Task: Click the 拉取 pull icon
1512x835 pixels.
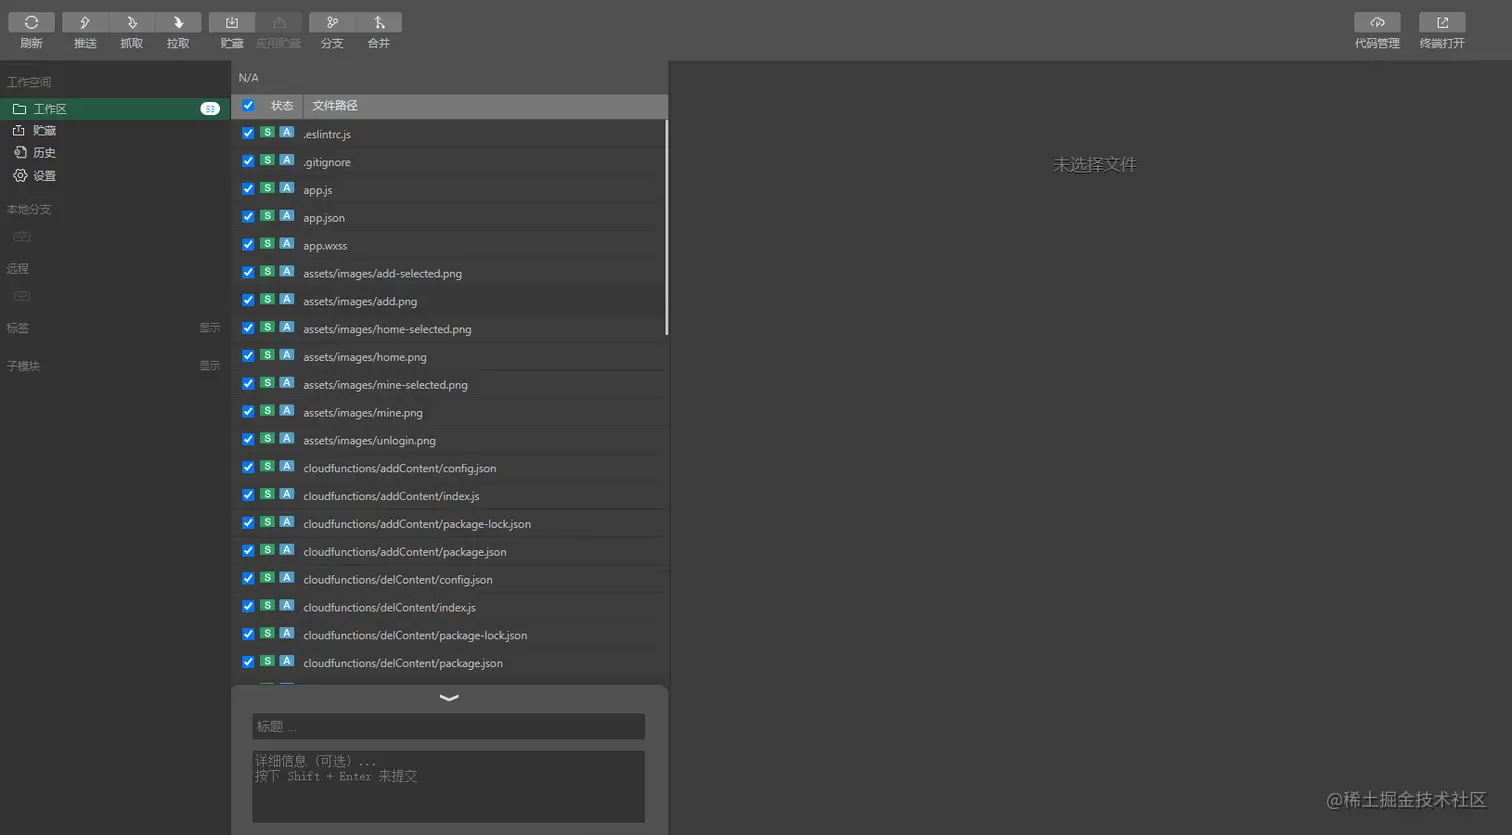Action: 178,22
